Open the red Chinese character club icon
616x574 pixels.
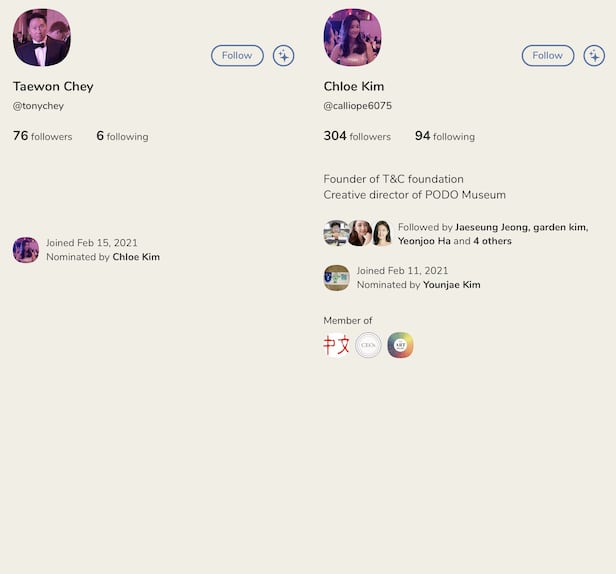[x=336, y=345]
